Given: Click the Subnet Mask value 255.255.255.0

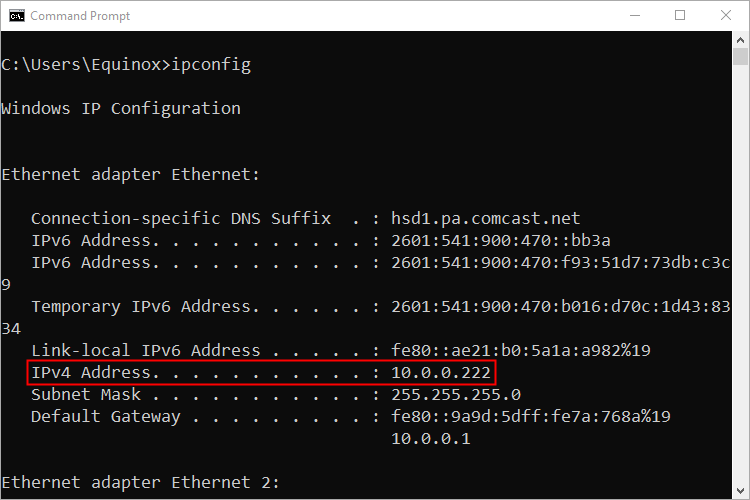Looking at the screenshot, I should [x=455, y=395].
